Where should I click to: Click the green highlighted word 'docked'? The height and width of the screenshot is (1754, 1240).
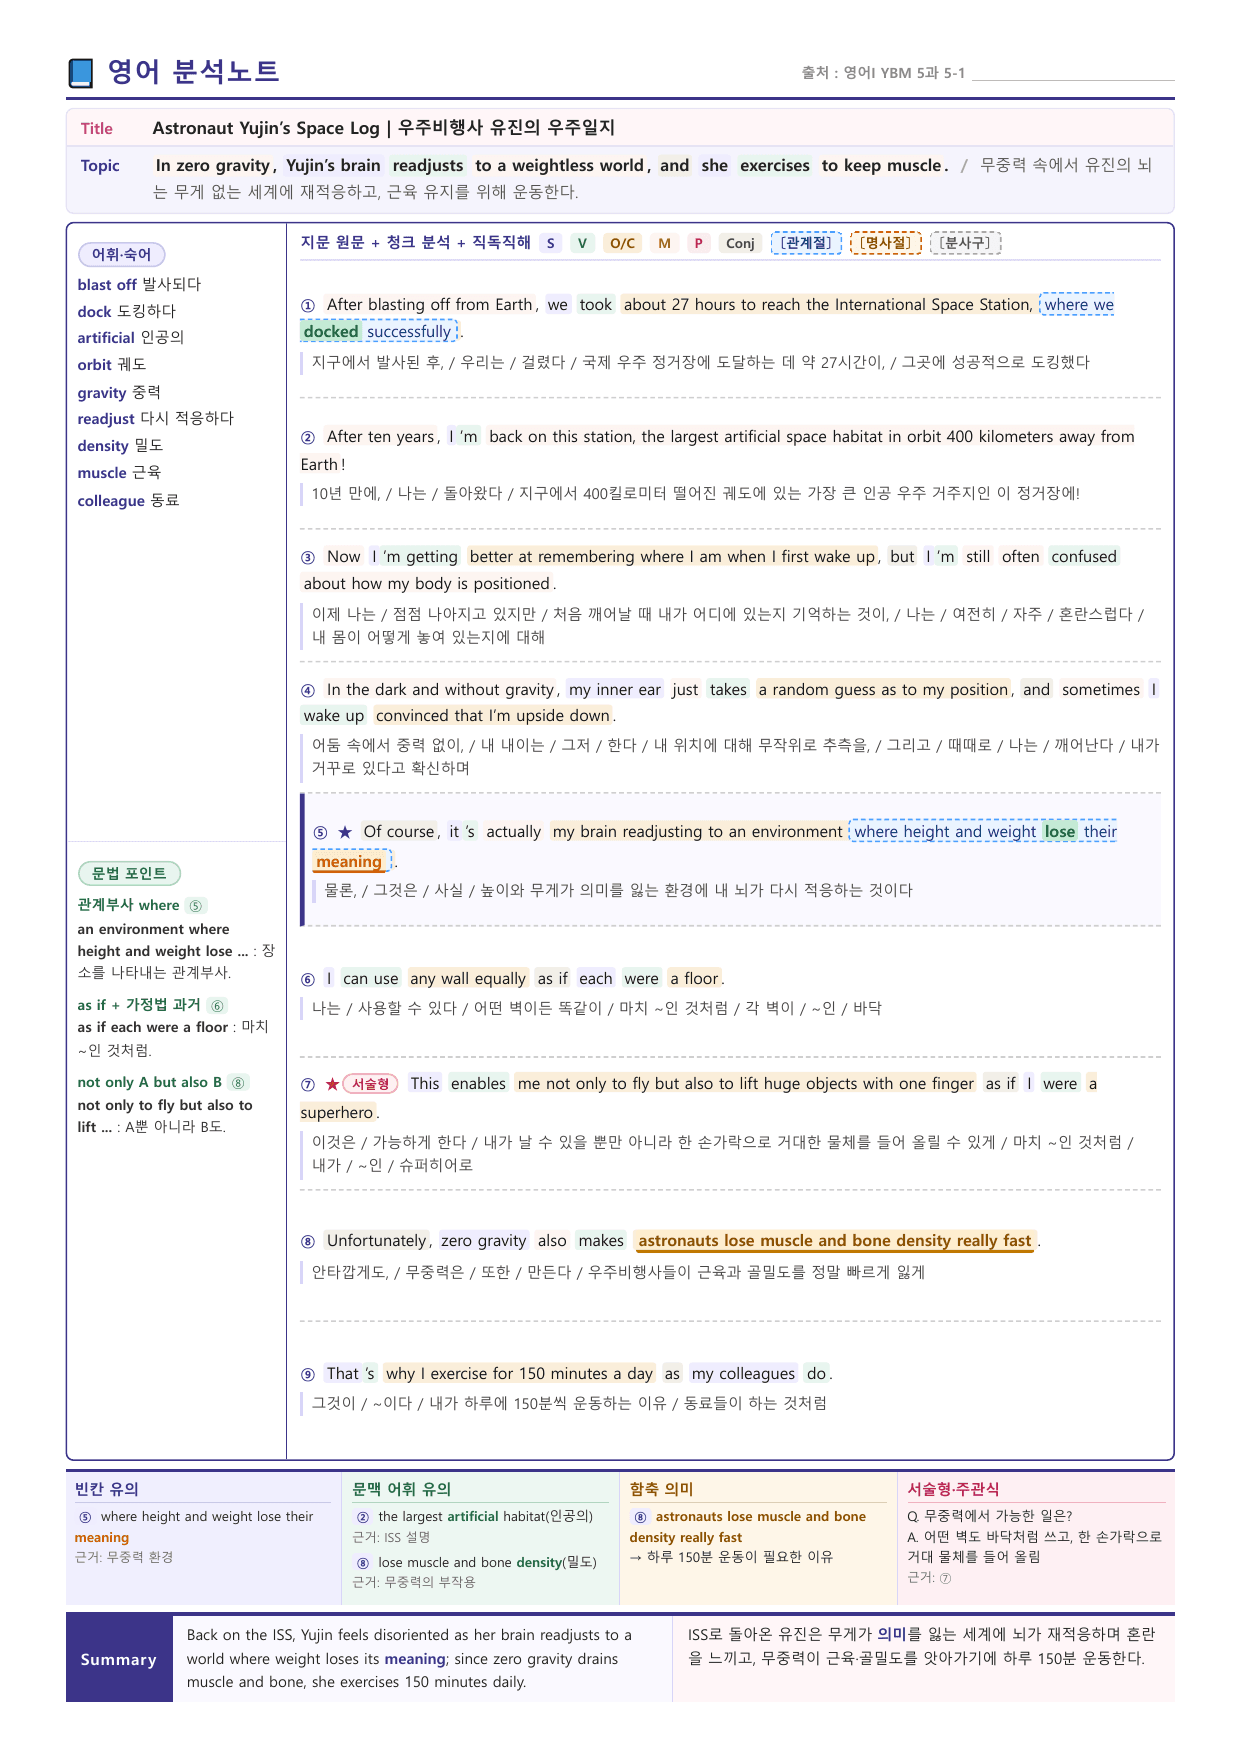[331, 332]
